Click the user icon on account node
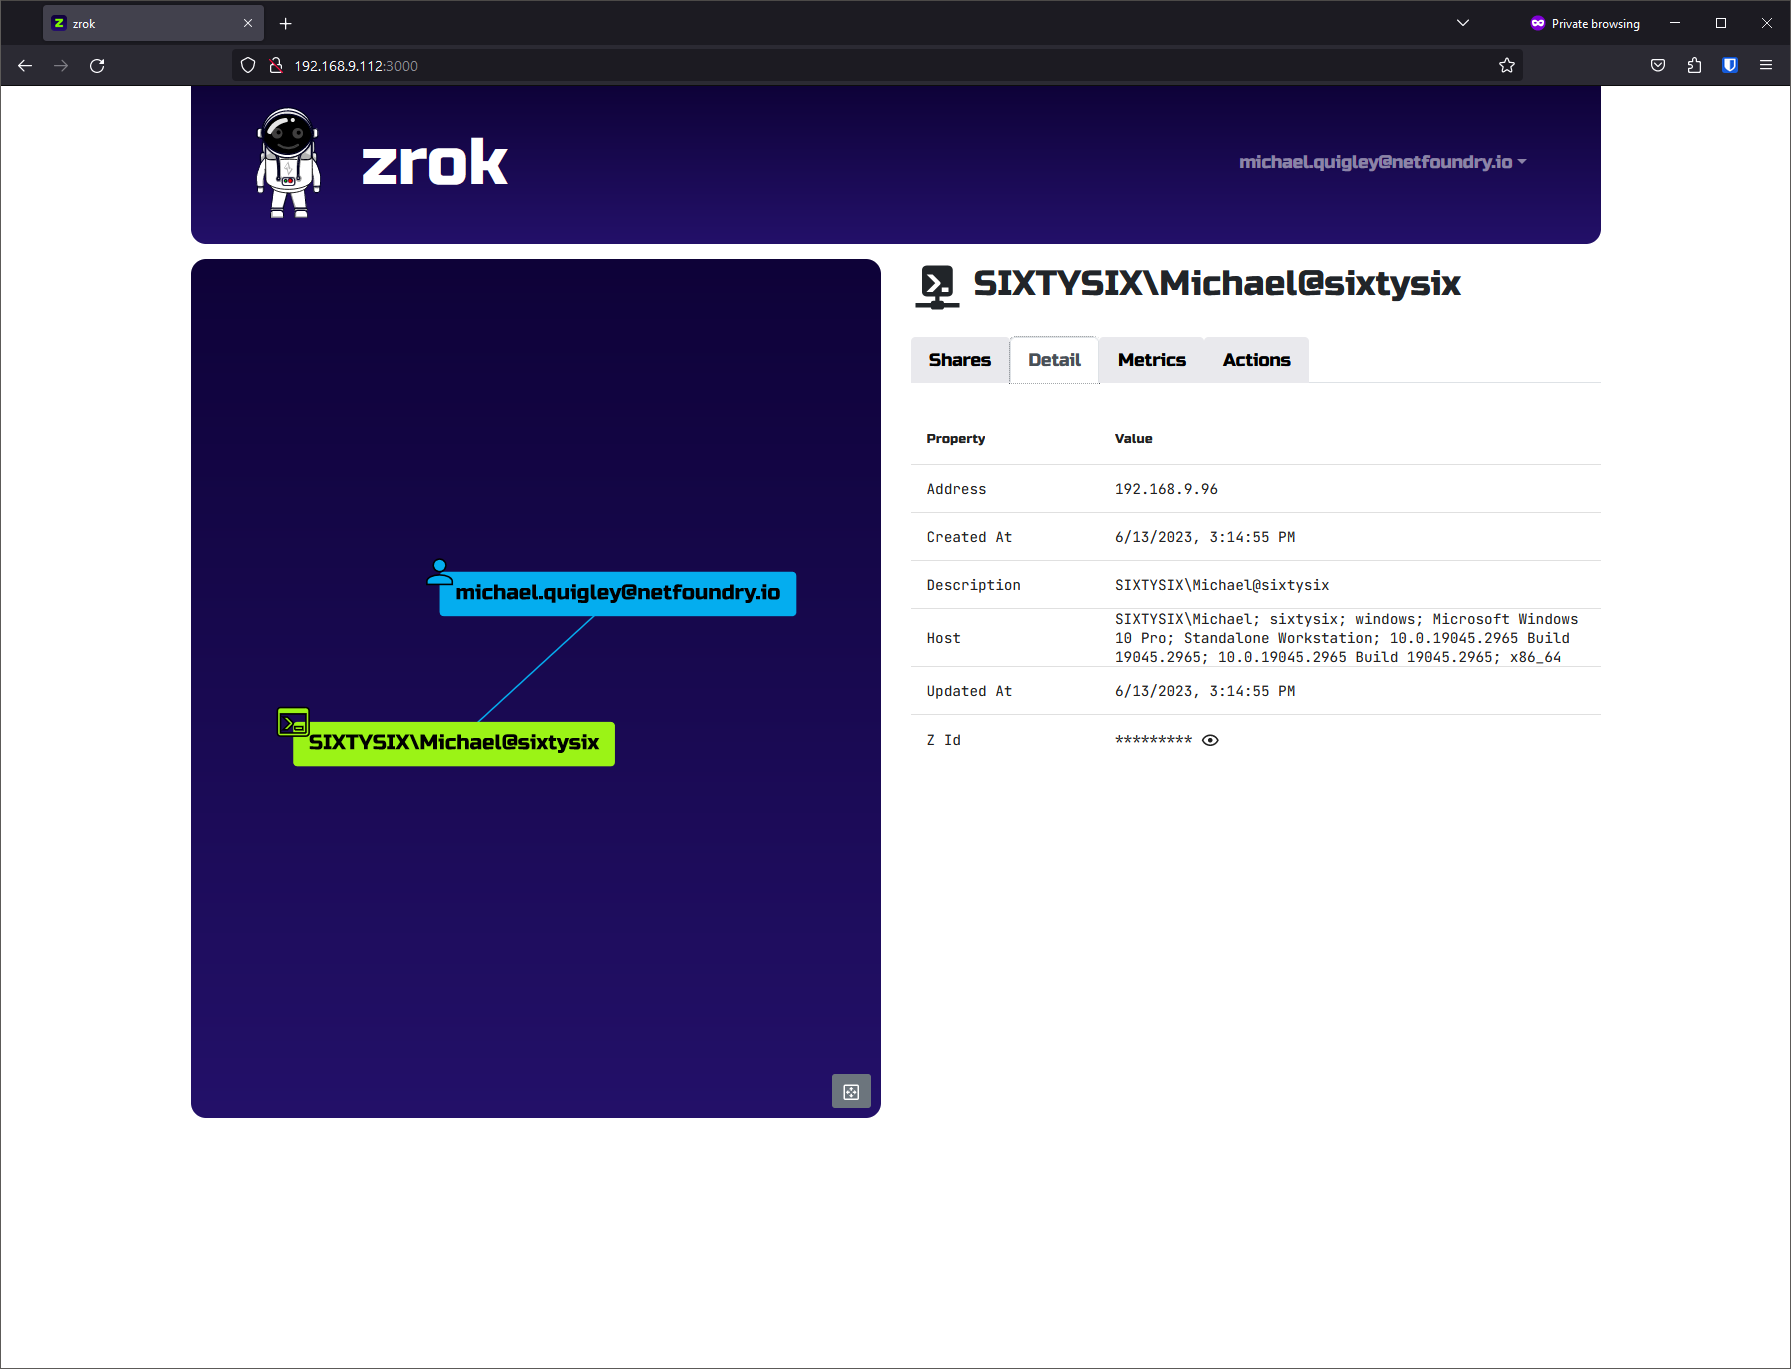Image resolution: width=1791 pixels, height=1369 pixels. [x=439, y=572]
